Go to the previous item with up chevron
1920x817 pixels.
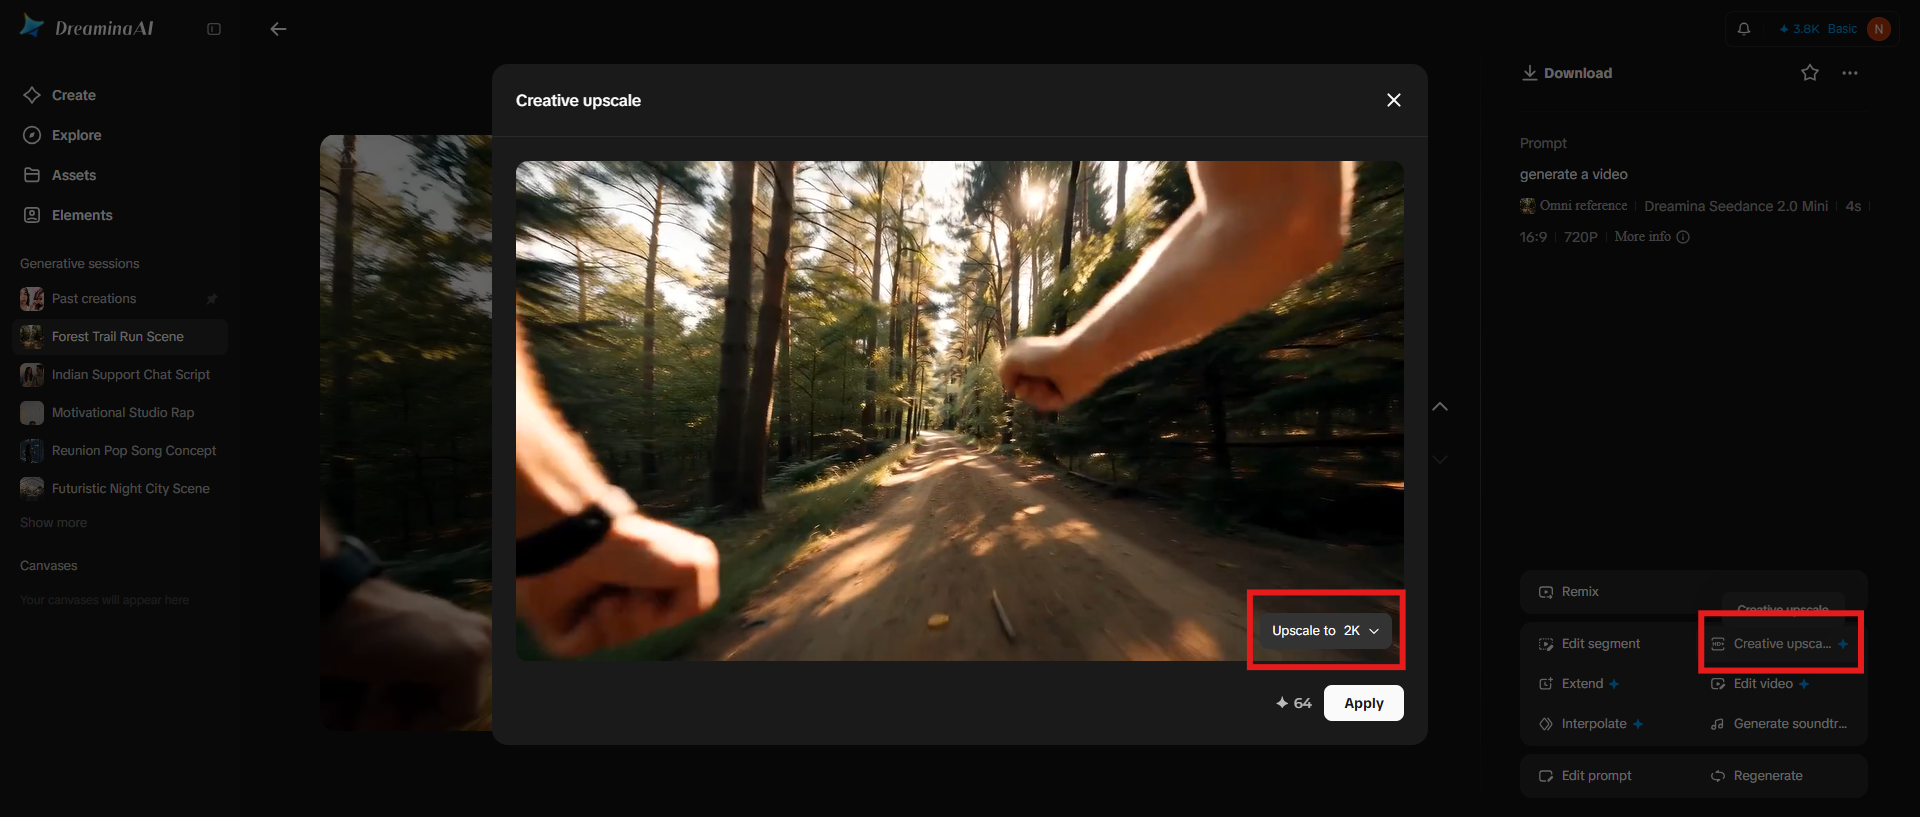pos(1440,407)
